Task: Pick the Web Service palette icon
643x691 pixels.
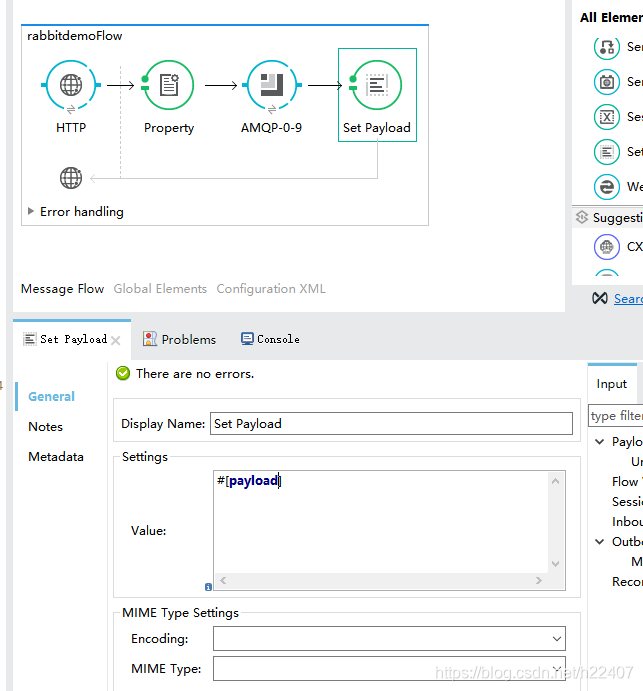Action: tap(607, 187)
